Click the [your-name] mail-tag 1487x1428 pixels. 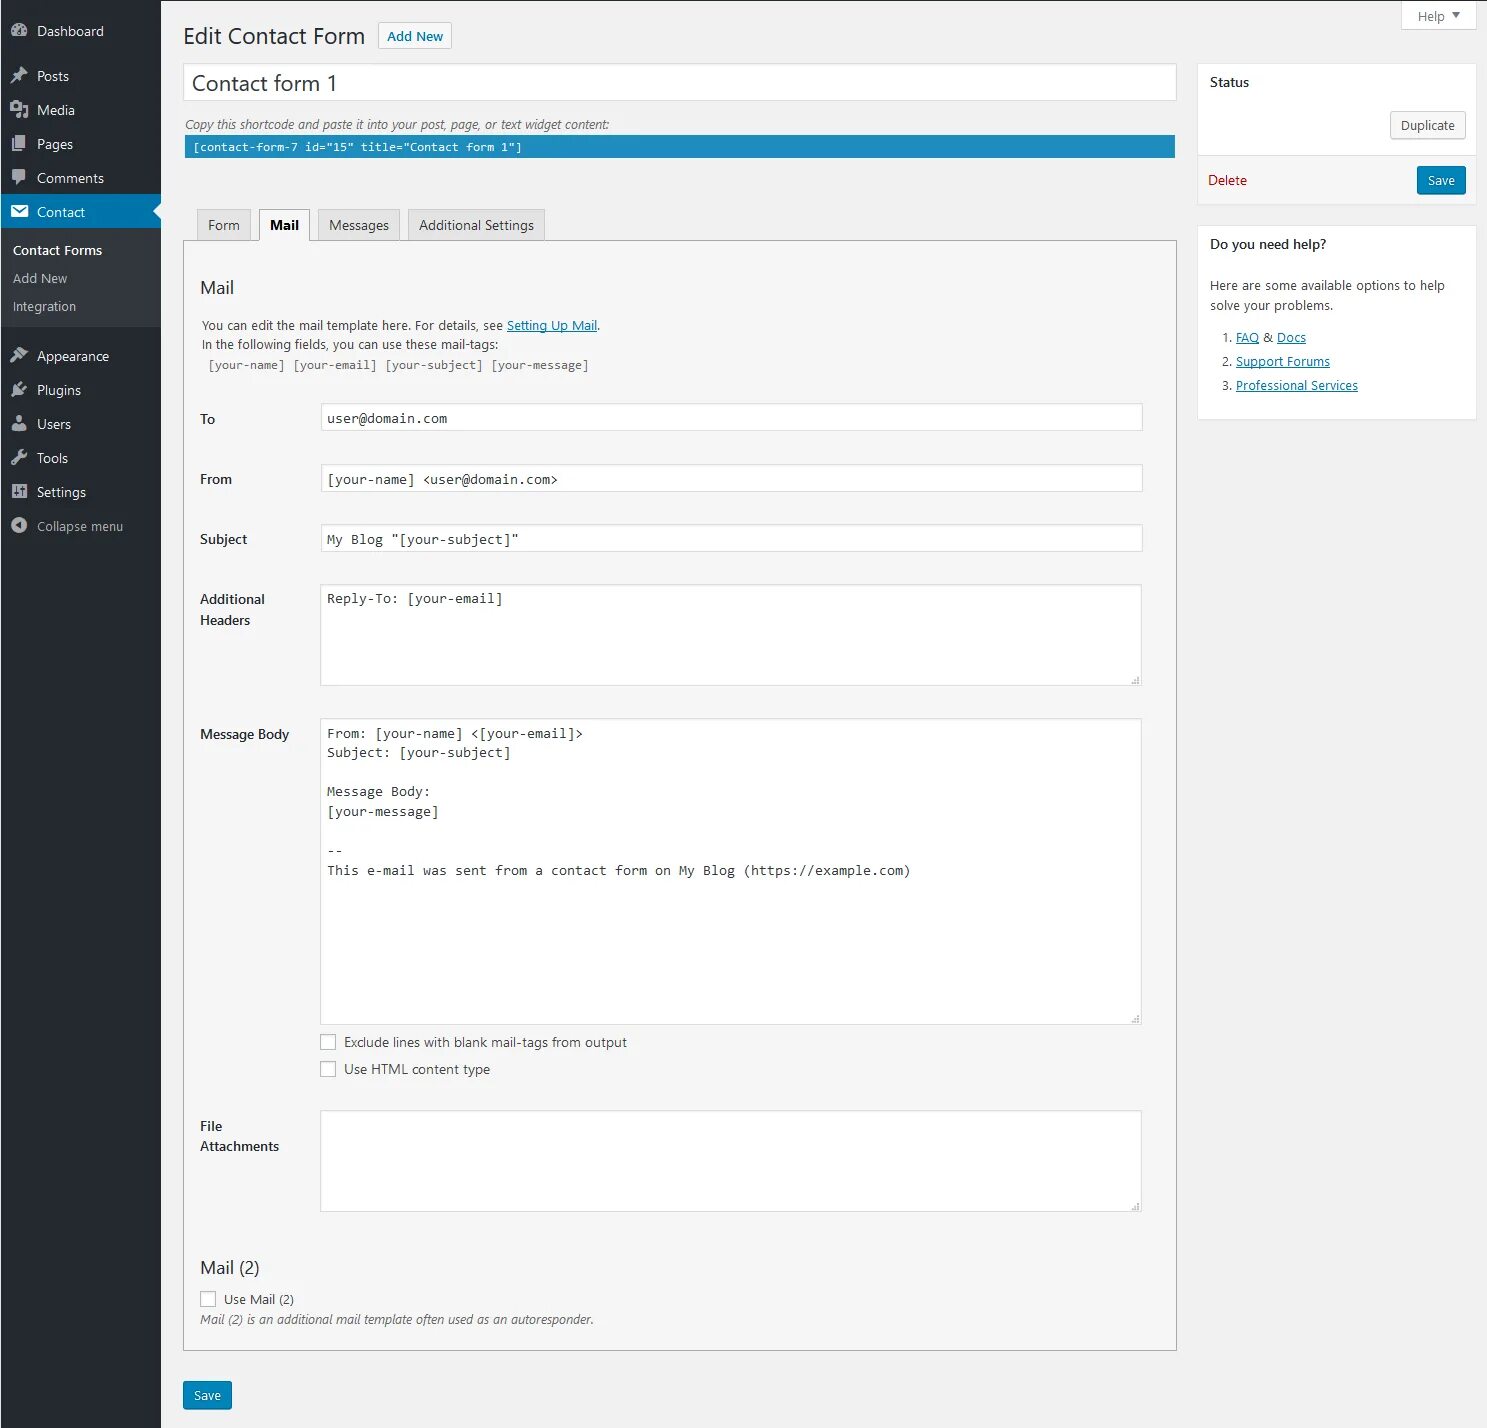(246, 365)
